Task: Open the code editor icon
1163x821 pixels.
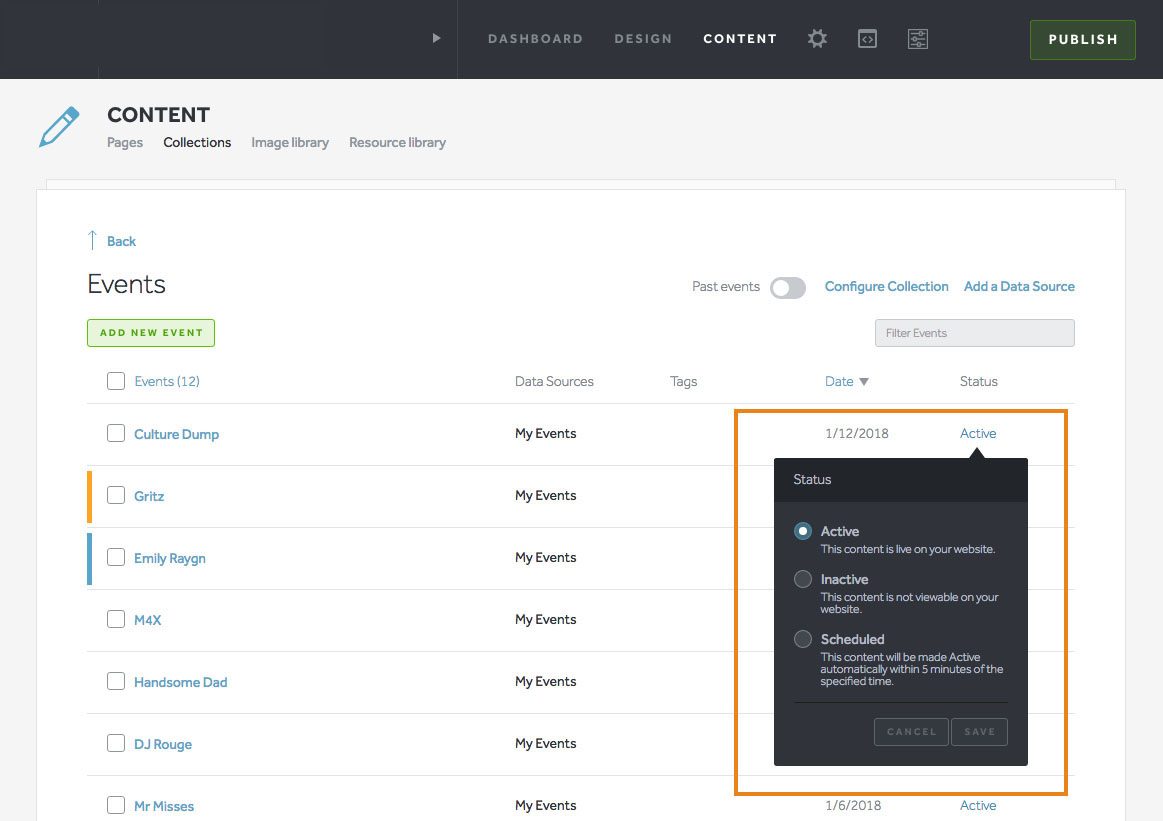Action: 867,39
